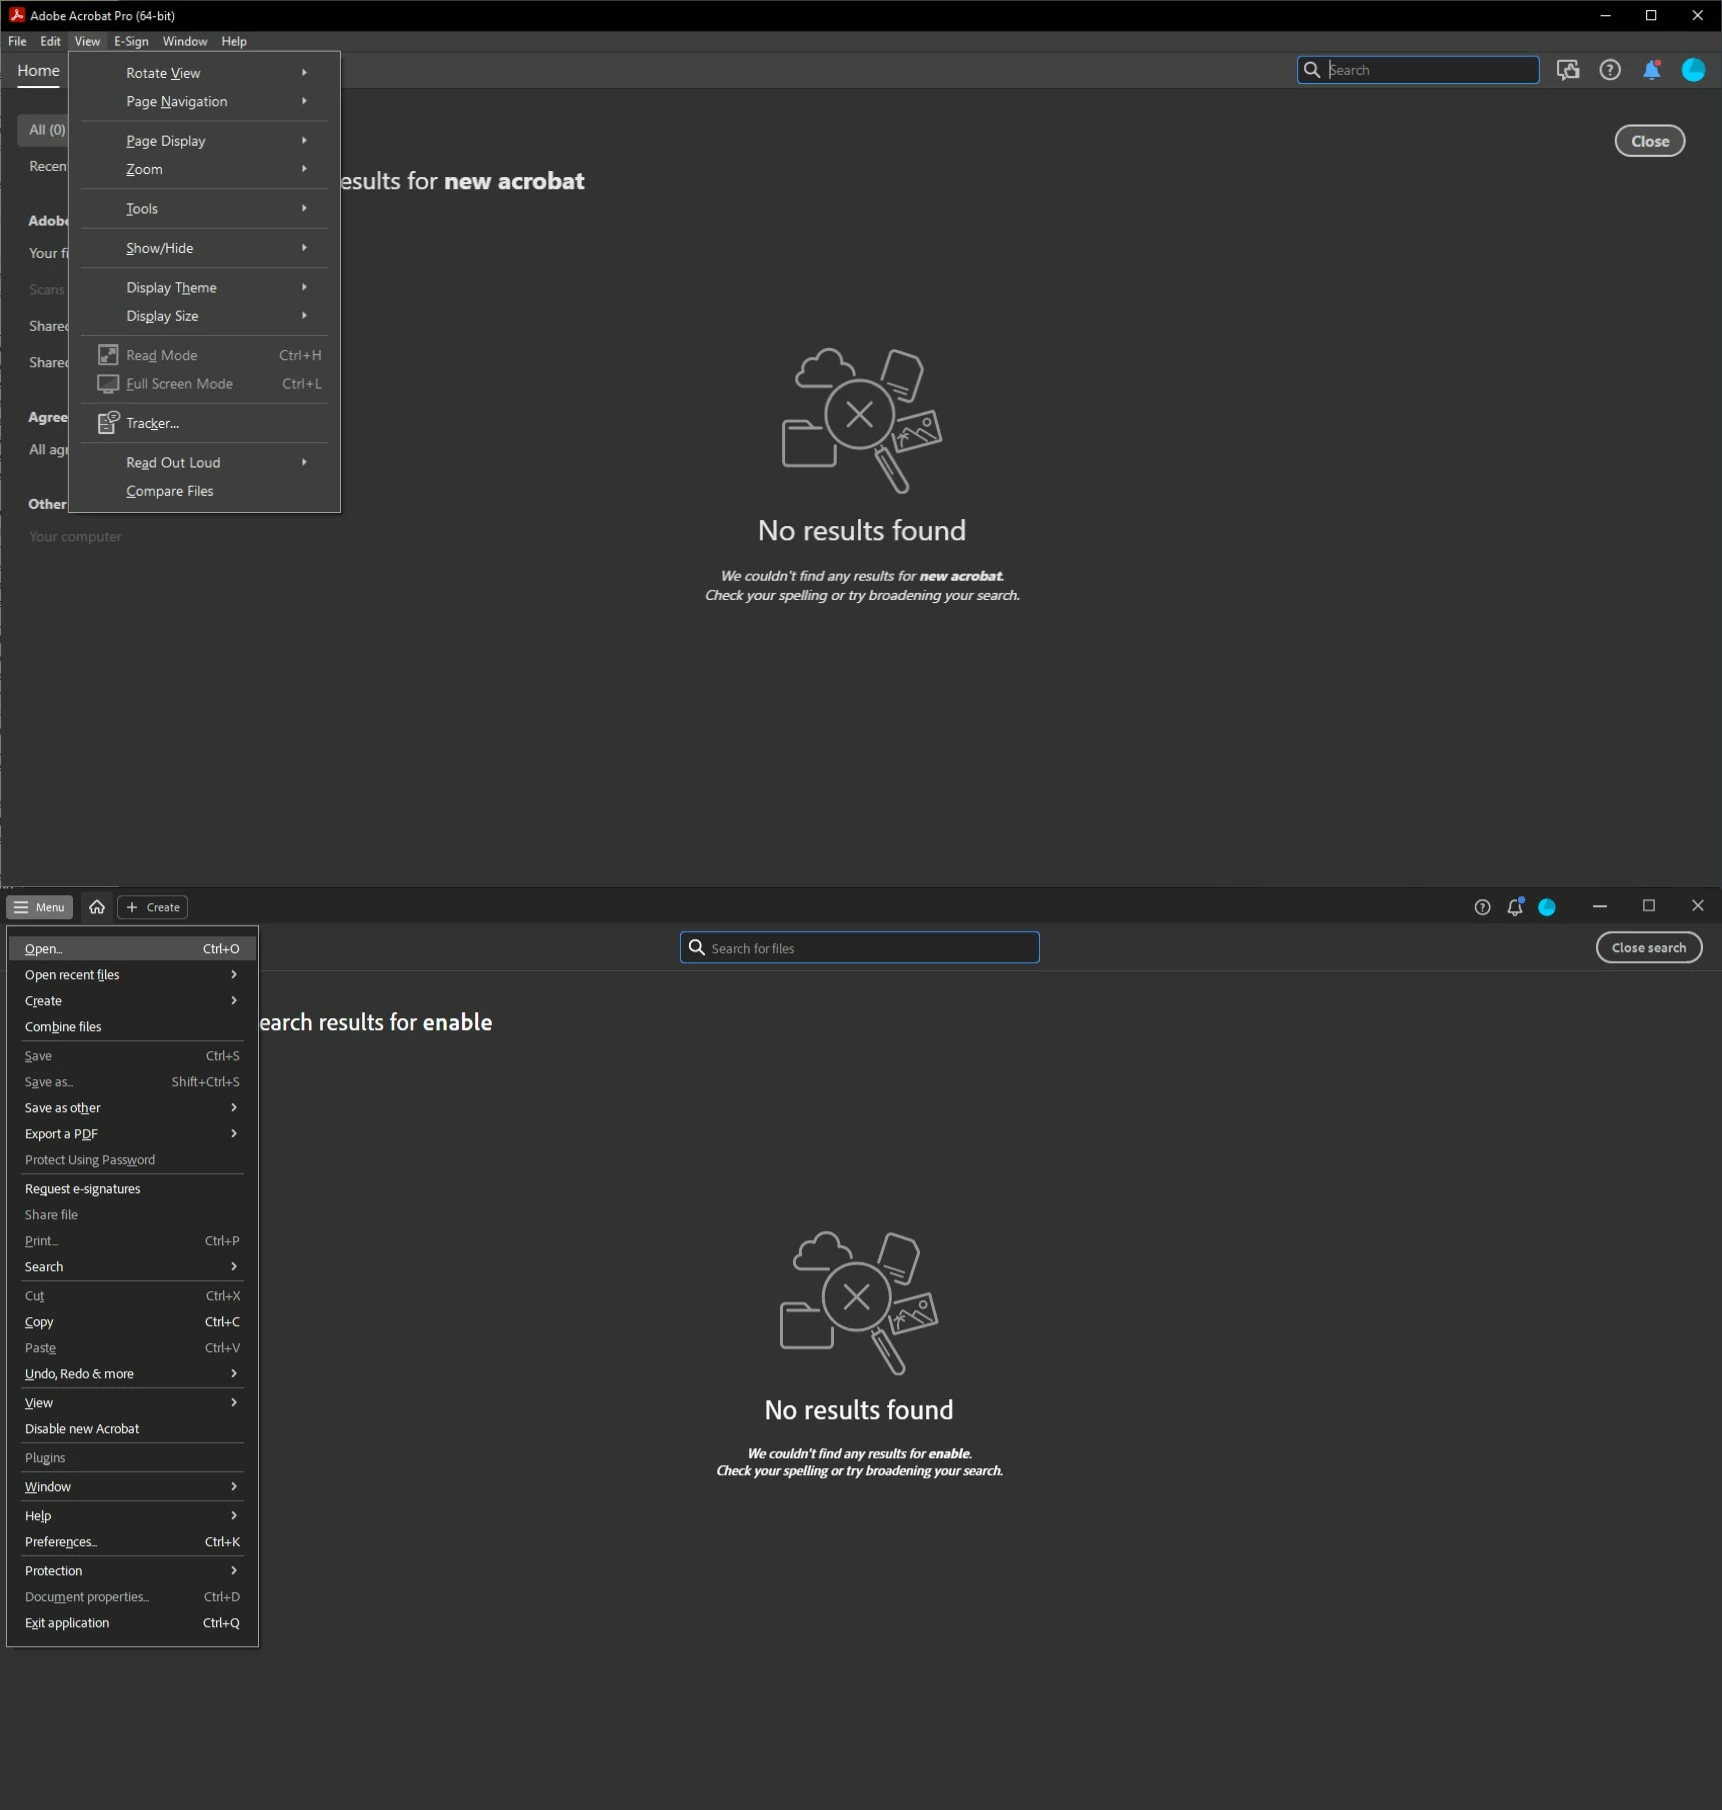
Task: Expand the Search submenu in the bottom menu
Action: 132,1266
